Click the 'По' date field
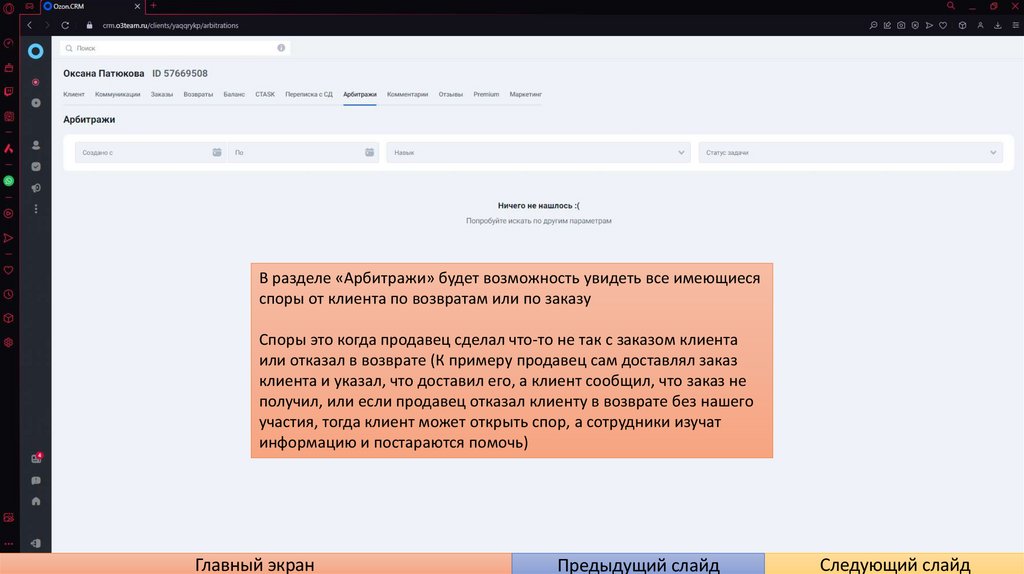This screenshot has height=574, width=1024. click(303, 152)
